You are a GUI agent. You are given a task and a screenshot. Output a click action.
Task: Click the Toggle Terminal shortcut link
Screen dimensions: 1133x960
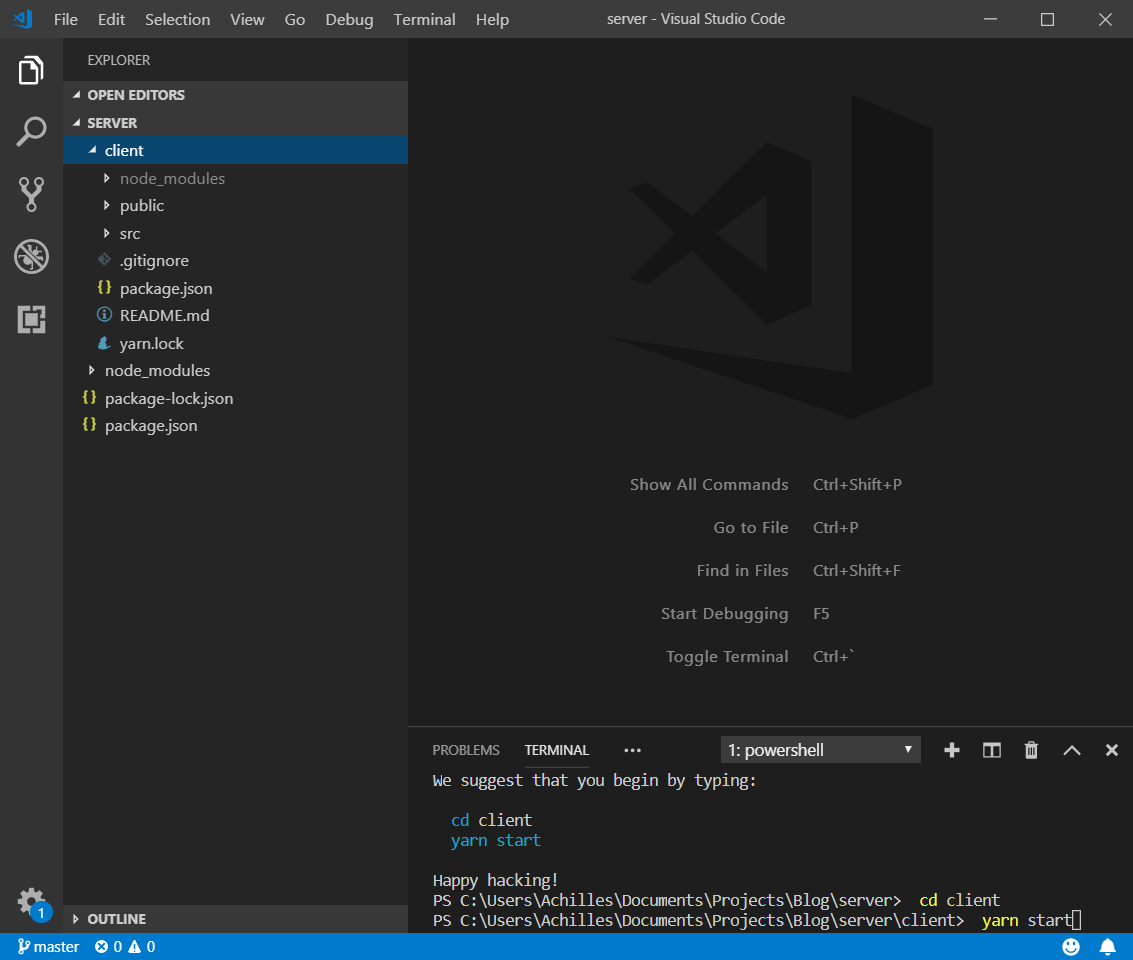click(727, 656)
